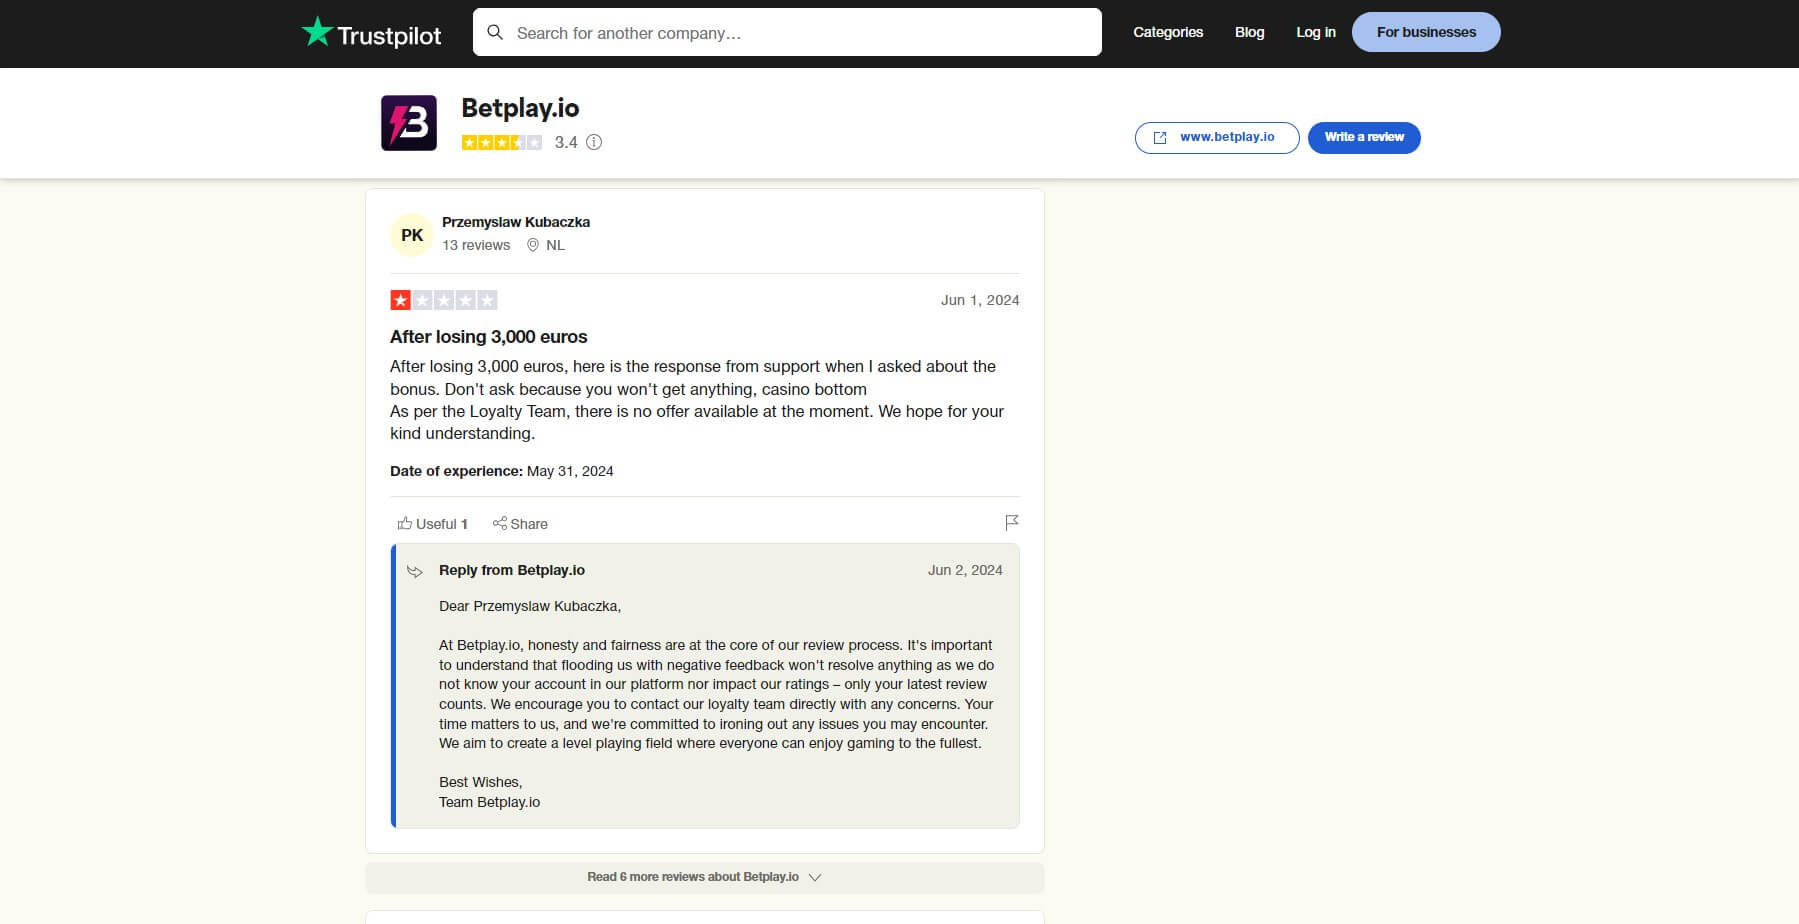Click the Share icon on the review
Viewport: 1799px width, 924px height.
pos(500,523)
